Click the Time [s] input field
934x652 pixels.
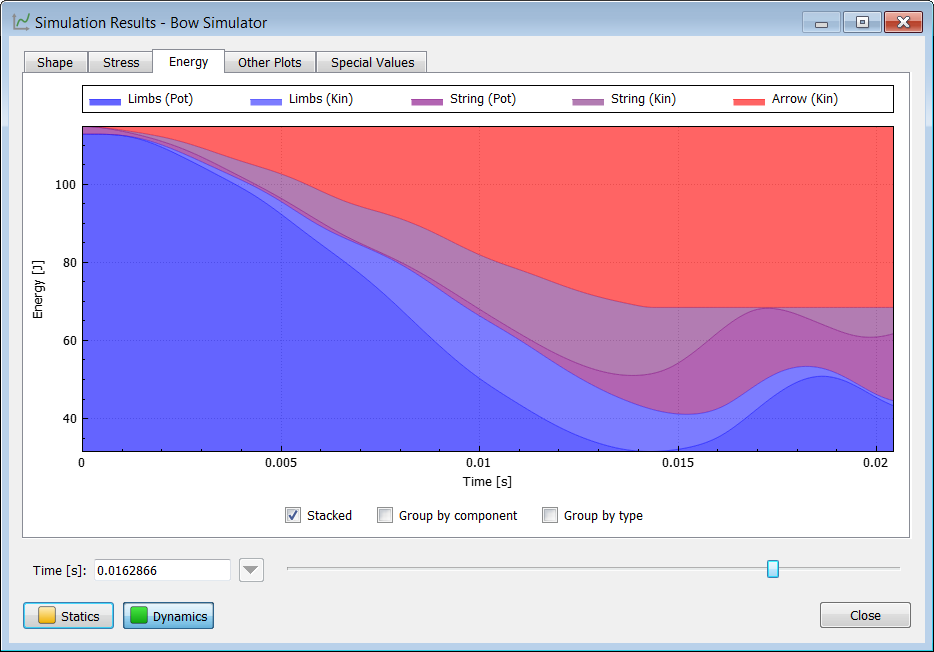click(x=162, y=570)
